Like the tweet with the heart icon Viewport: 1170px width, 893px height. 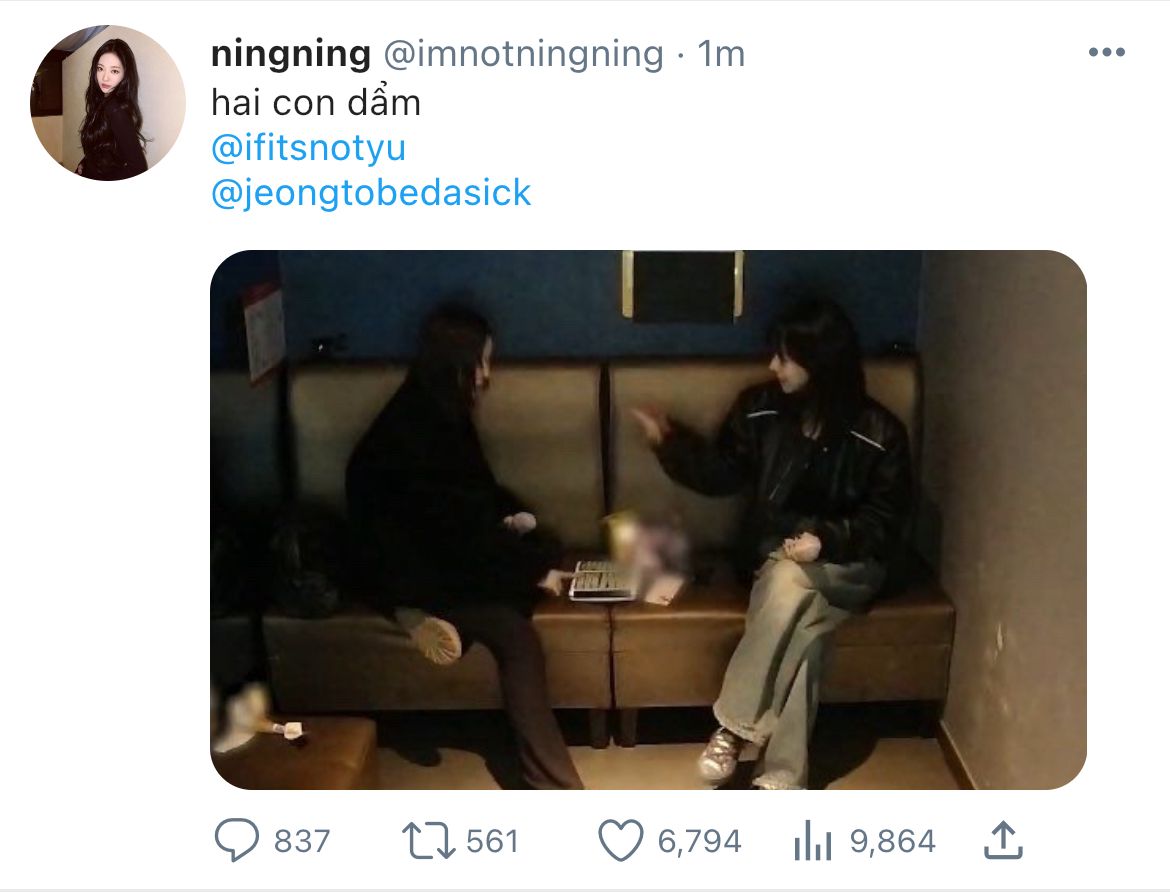(620, 841)
